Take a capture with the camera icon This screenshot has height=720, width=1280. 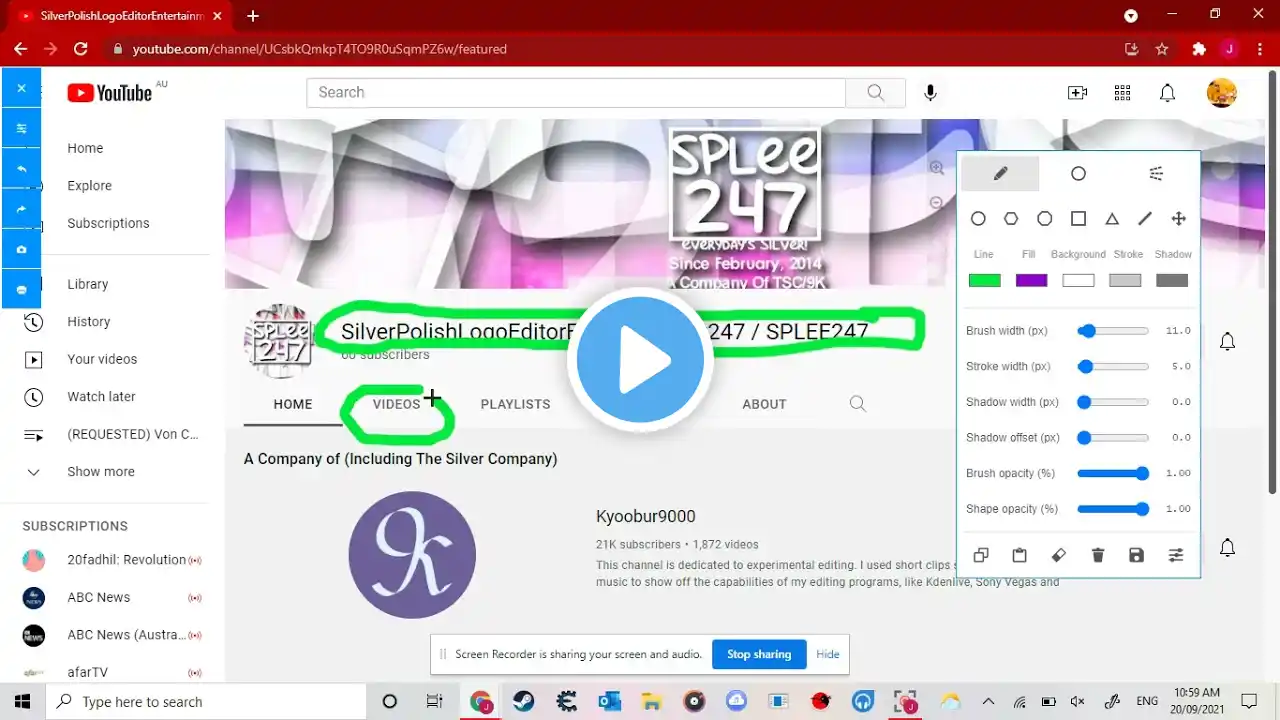tap(21, 249)
